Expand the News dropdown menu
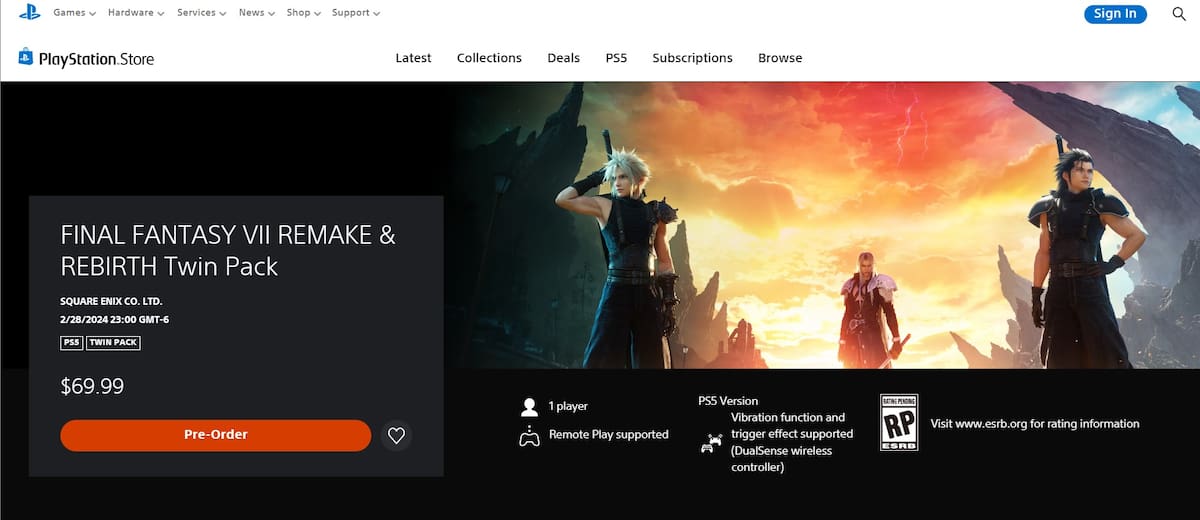Screen dimensions: 1200x520 point(256,13)
